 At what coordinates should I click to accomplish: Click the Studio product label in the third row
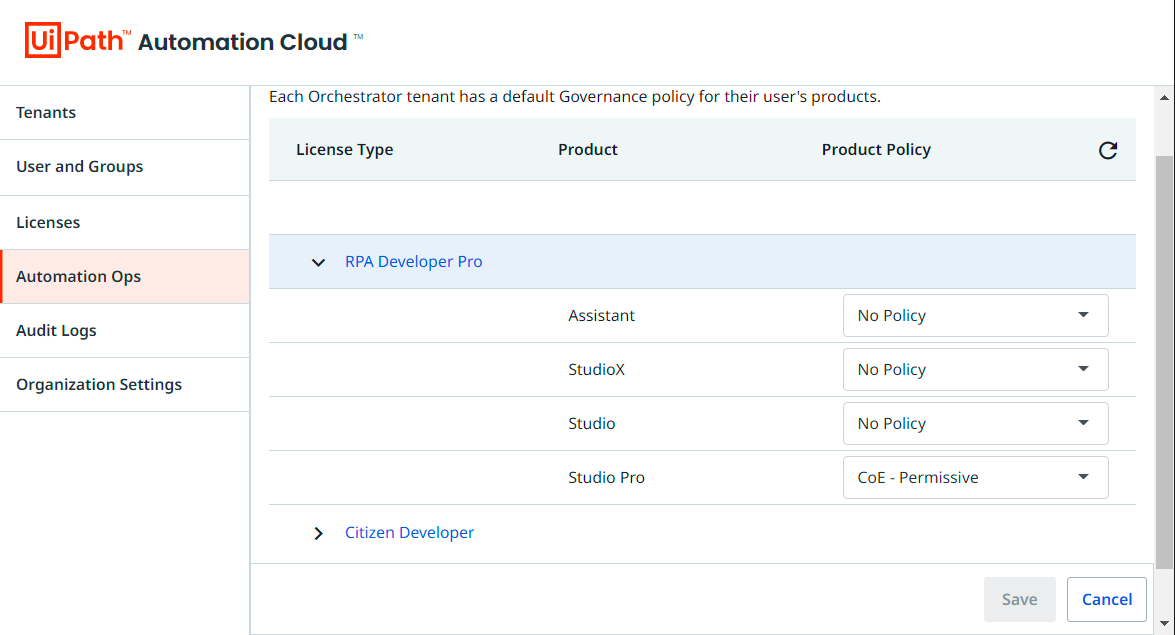591,424
